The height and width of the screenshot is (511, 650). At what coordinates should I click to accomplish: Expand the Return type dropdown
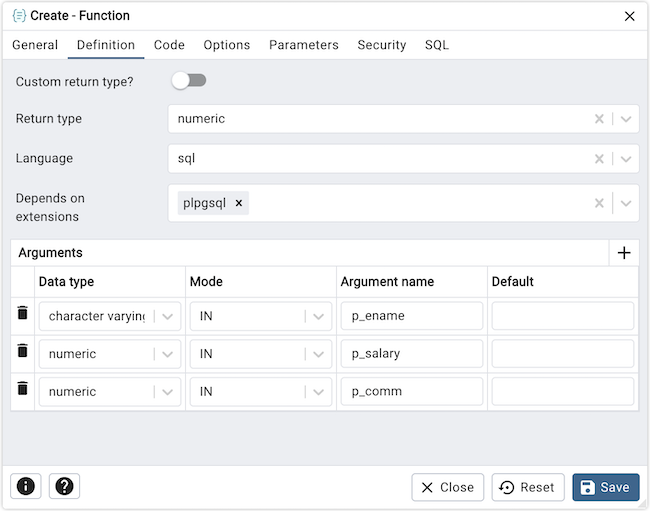point(625,119)
